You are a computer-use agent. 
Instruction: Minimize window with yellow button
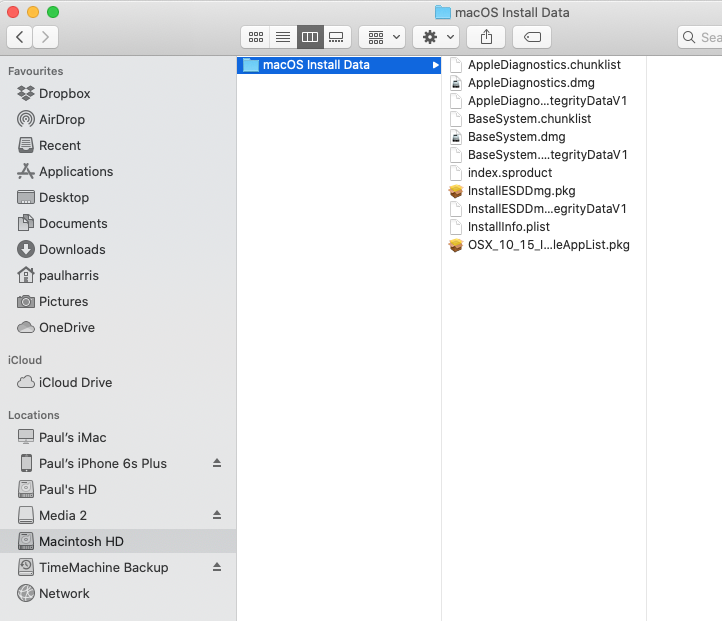[x=33, y=12]
